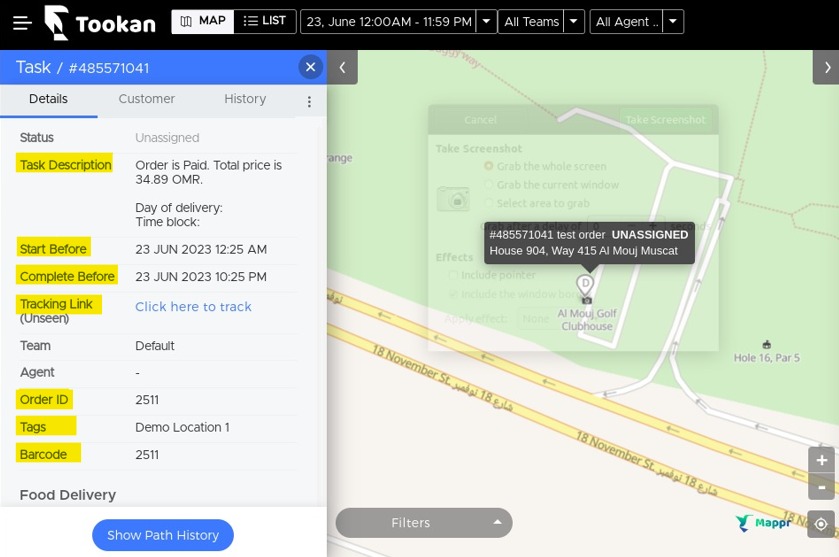Open the hamburger navigation menu
This screenshot has width=839, height=557.
pos(22,22)
